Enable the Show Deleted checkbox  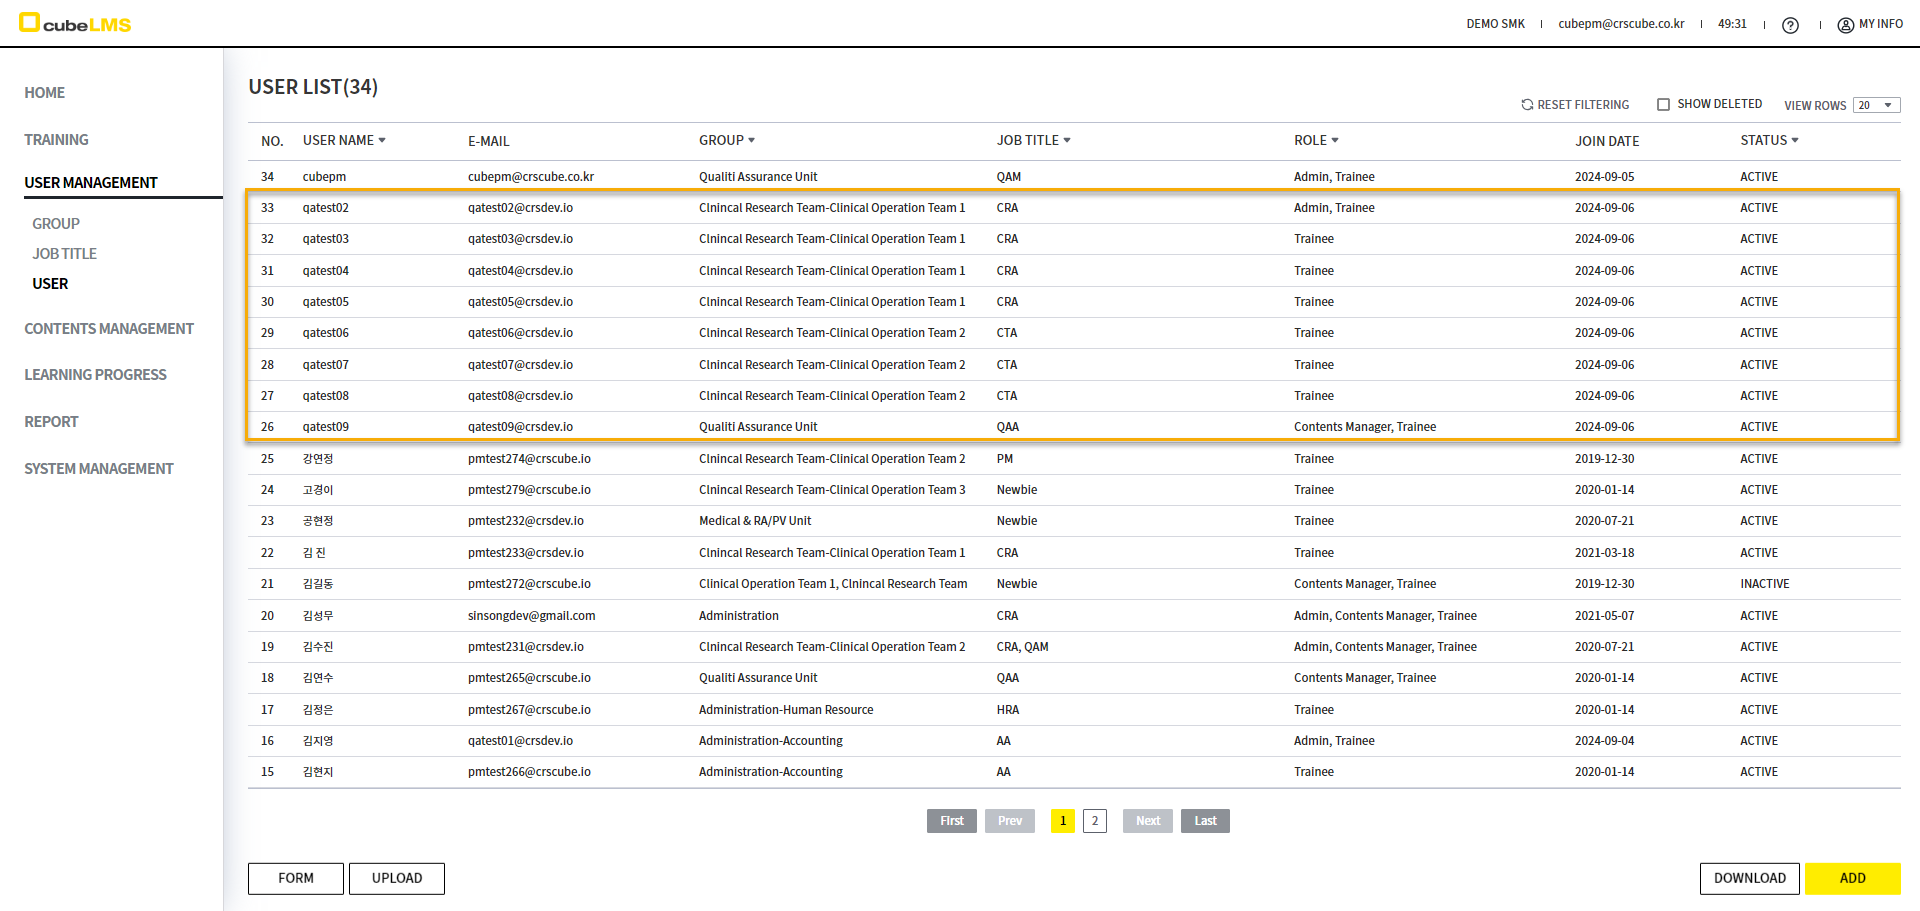1663,105
